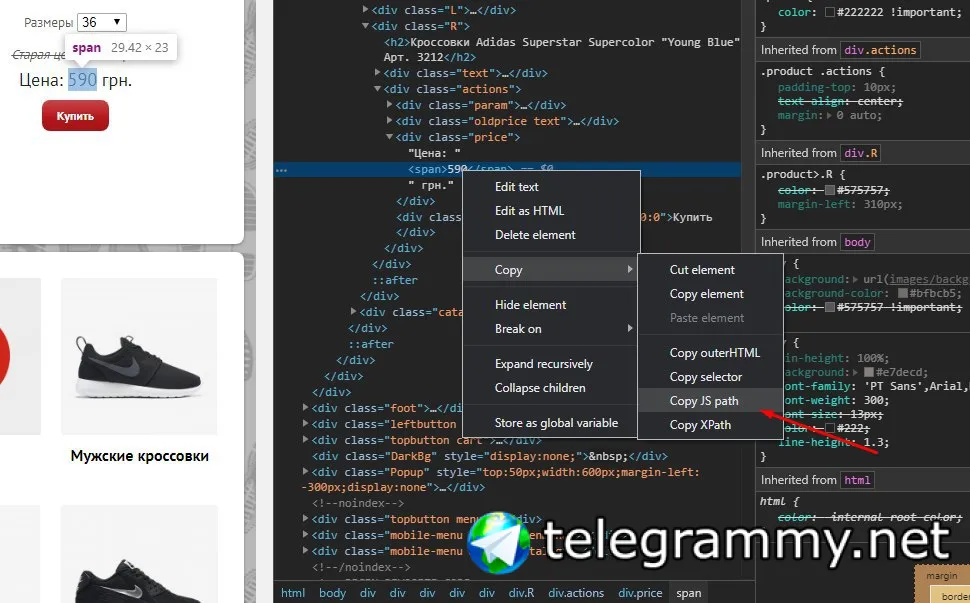Select Copy selector in submenu

point(710,377)
